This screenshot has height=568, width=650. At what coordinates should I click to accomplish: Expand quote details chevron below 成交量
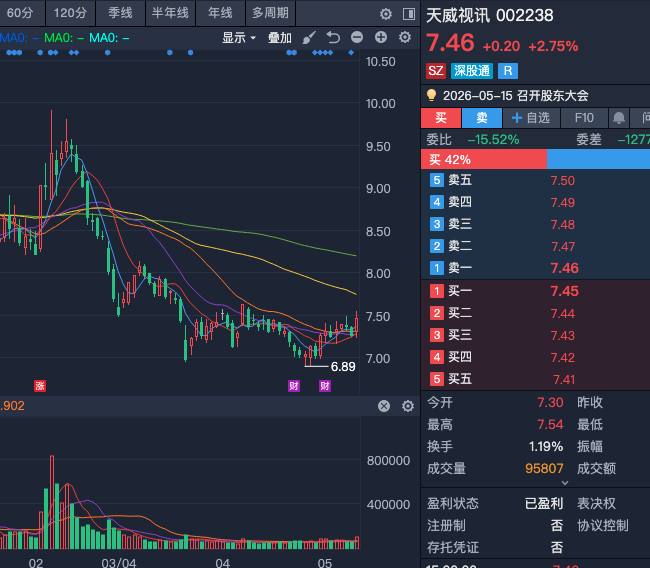565,483
